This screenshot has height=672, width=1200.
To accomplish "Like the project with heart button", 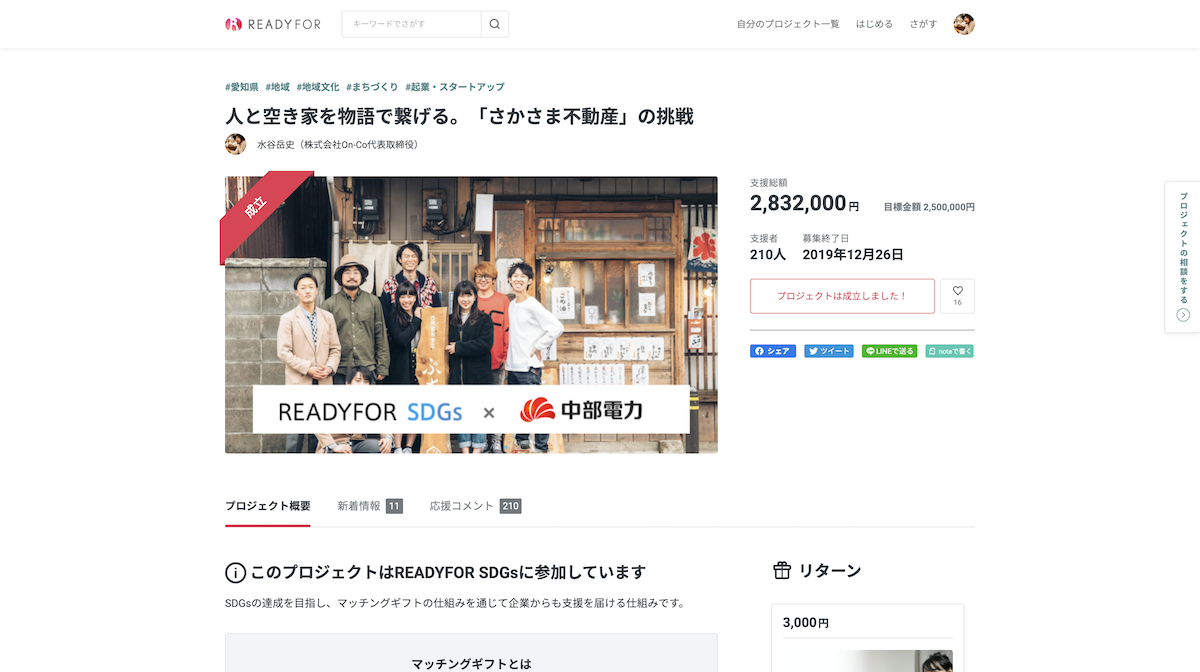I will pyautogui.click(x=957, y=296).
